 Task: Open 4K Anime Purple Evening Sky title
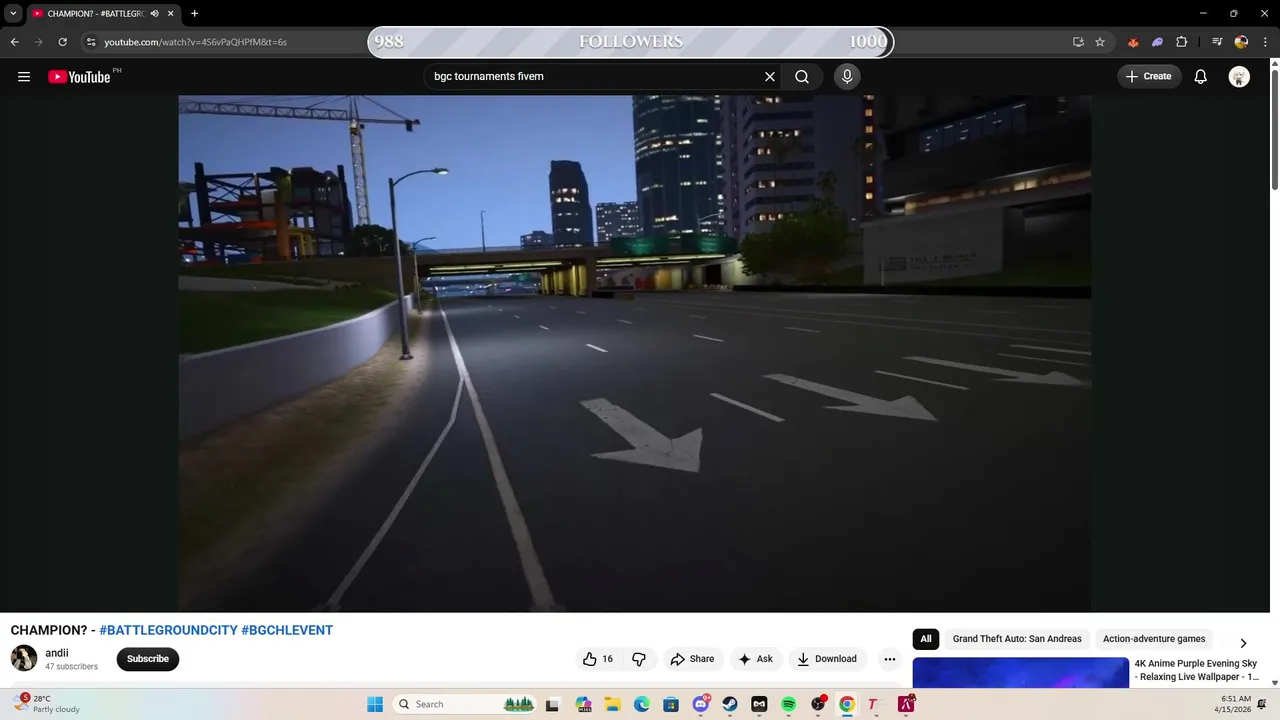(x=1196, y=670)
